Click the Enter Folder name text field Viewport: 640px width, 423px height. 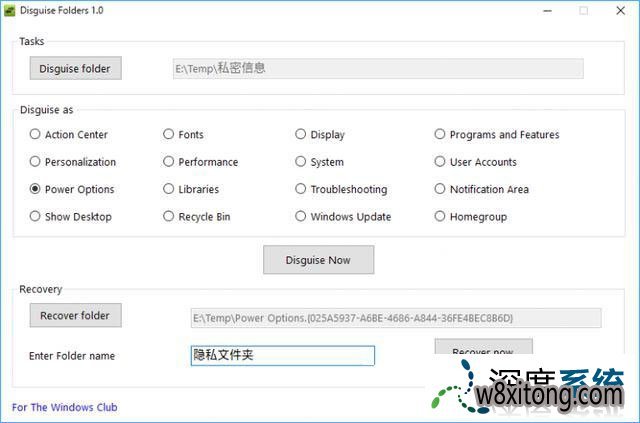point(282,356)
